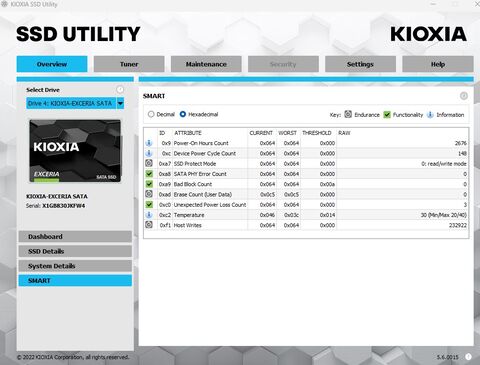Click the THRESHOLD column header
480x365 pixels.
(x=317, y=133)
